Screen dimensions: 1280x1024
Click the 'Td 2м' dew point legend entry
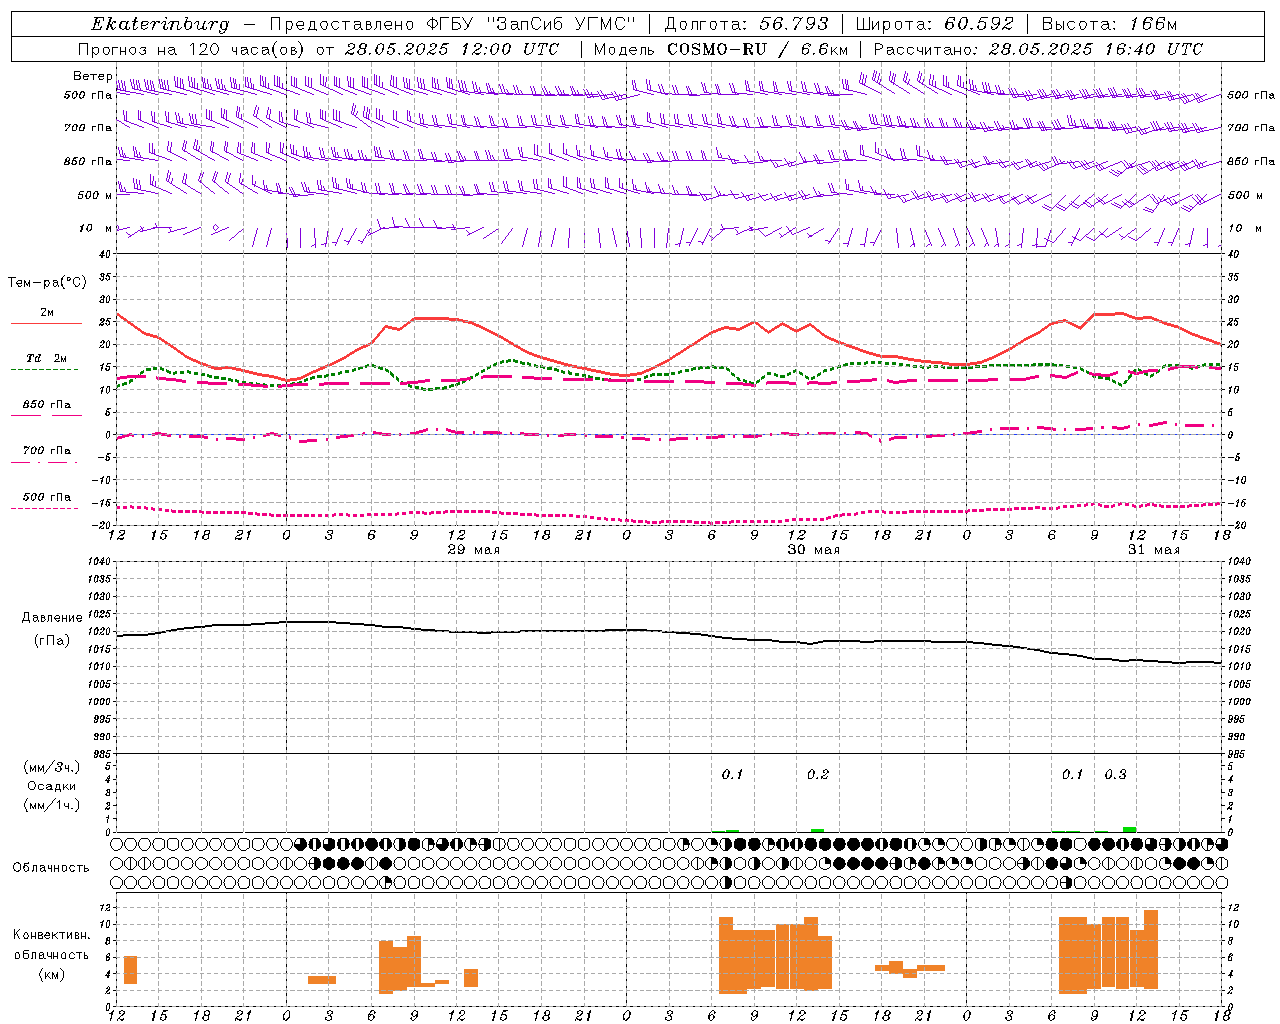(47, 358)
